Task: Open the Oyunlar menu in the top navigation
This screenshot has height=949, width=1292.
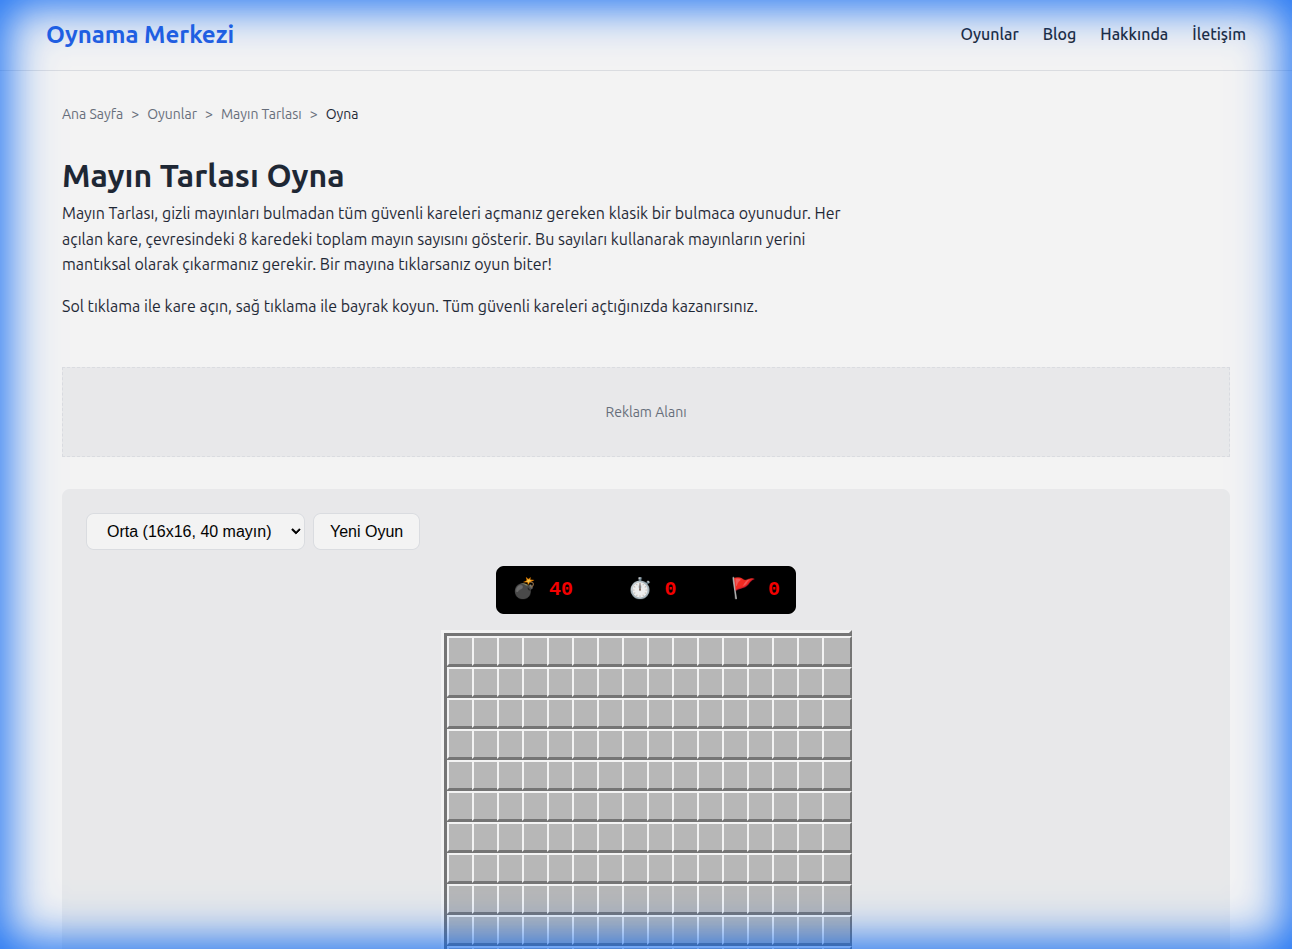Action: tap(989, 34)
